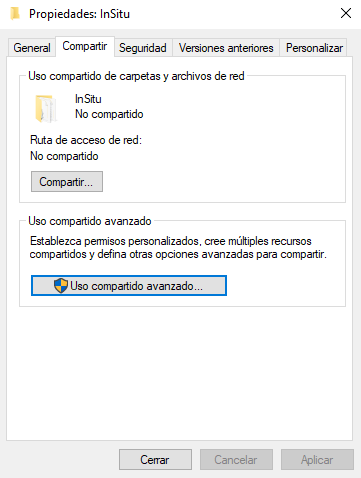Select the Compartir tab
The width and height of the screenshot is (361, 478).
85,46
